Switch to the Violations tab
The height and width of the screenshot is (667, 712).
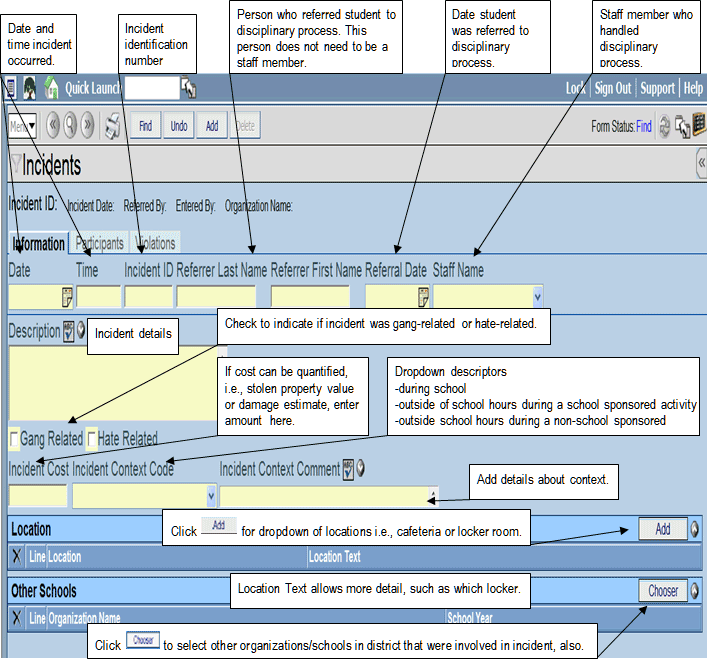[156, 243]
